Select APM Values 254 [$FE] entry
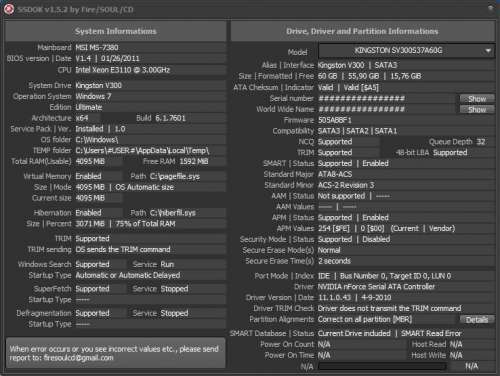The height and width of the screenshot is (376, 500). (x=334, y=229)
